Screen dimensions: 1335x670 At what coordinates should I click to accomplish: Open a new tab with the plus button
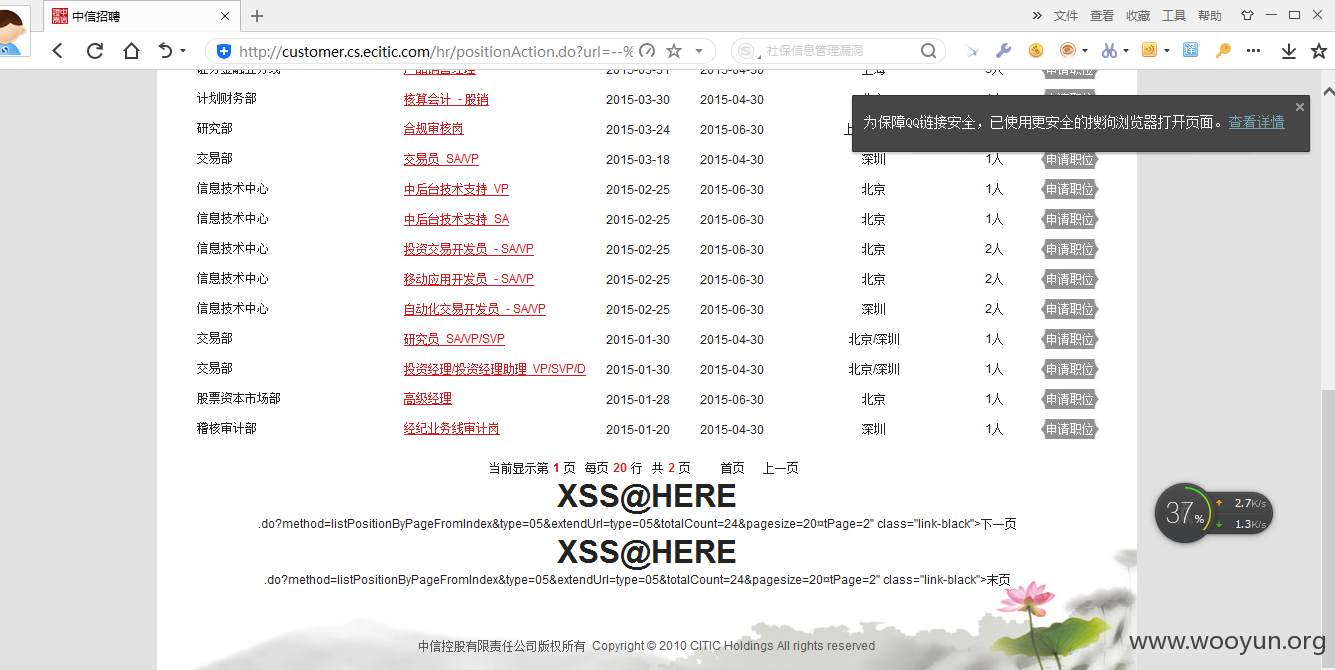tap(257, 16)
